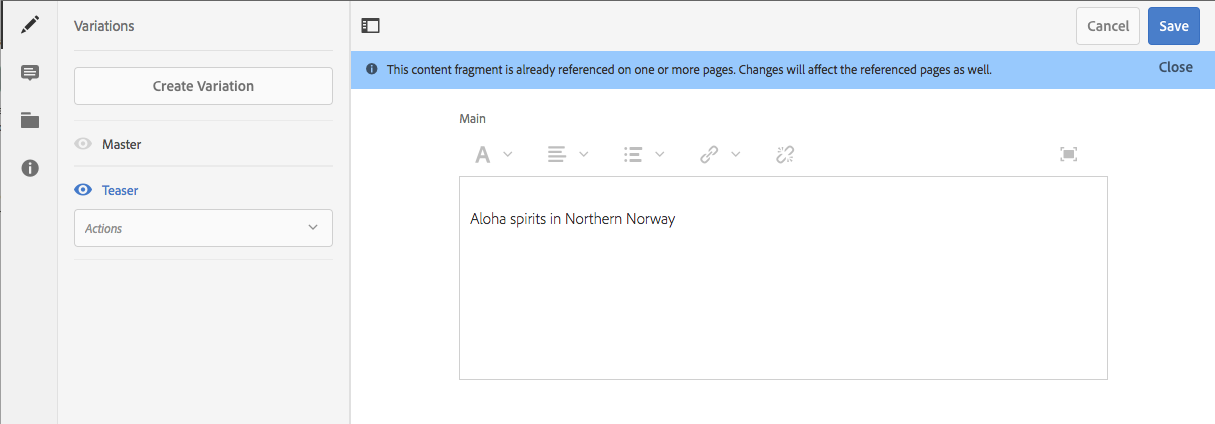Screen dimensions: 1215x424
Task: Show the metadata info icon
Action: point(30,168)
